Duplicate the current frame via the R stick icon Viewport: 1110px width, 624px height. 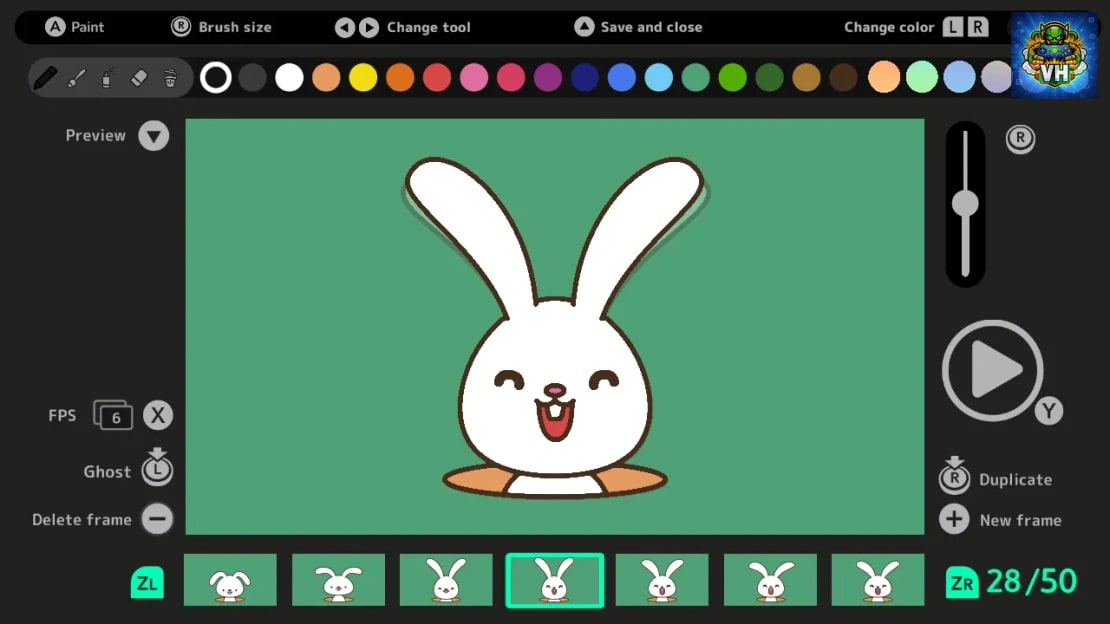point(954,475)
